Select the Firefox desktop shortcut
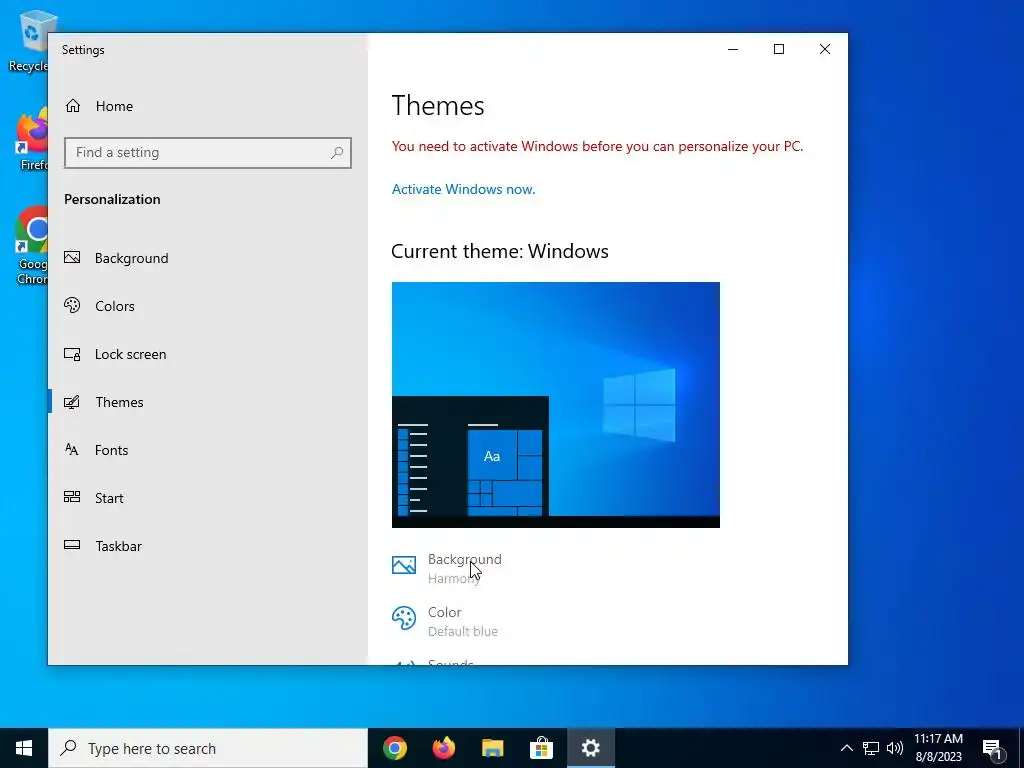 click(31, 140)
